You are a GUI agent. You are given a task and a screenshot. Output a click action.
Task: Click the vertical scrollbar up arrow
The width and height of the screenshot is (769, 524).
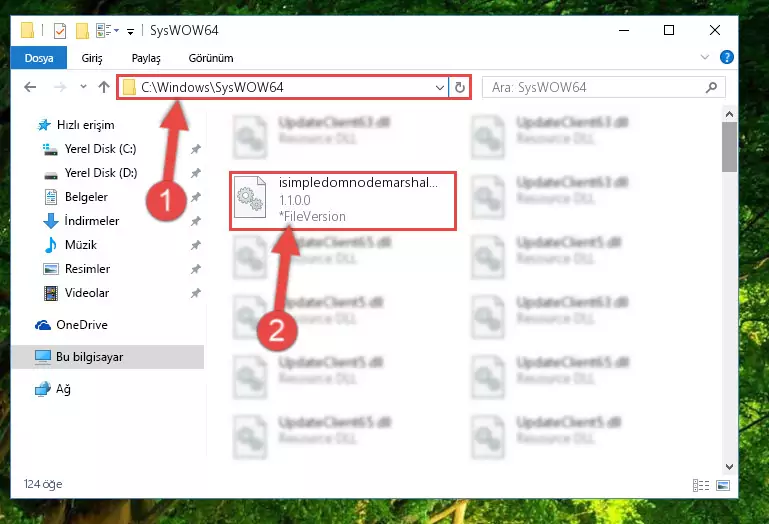[729, 114]
